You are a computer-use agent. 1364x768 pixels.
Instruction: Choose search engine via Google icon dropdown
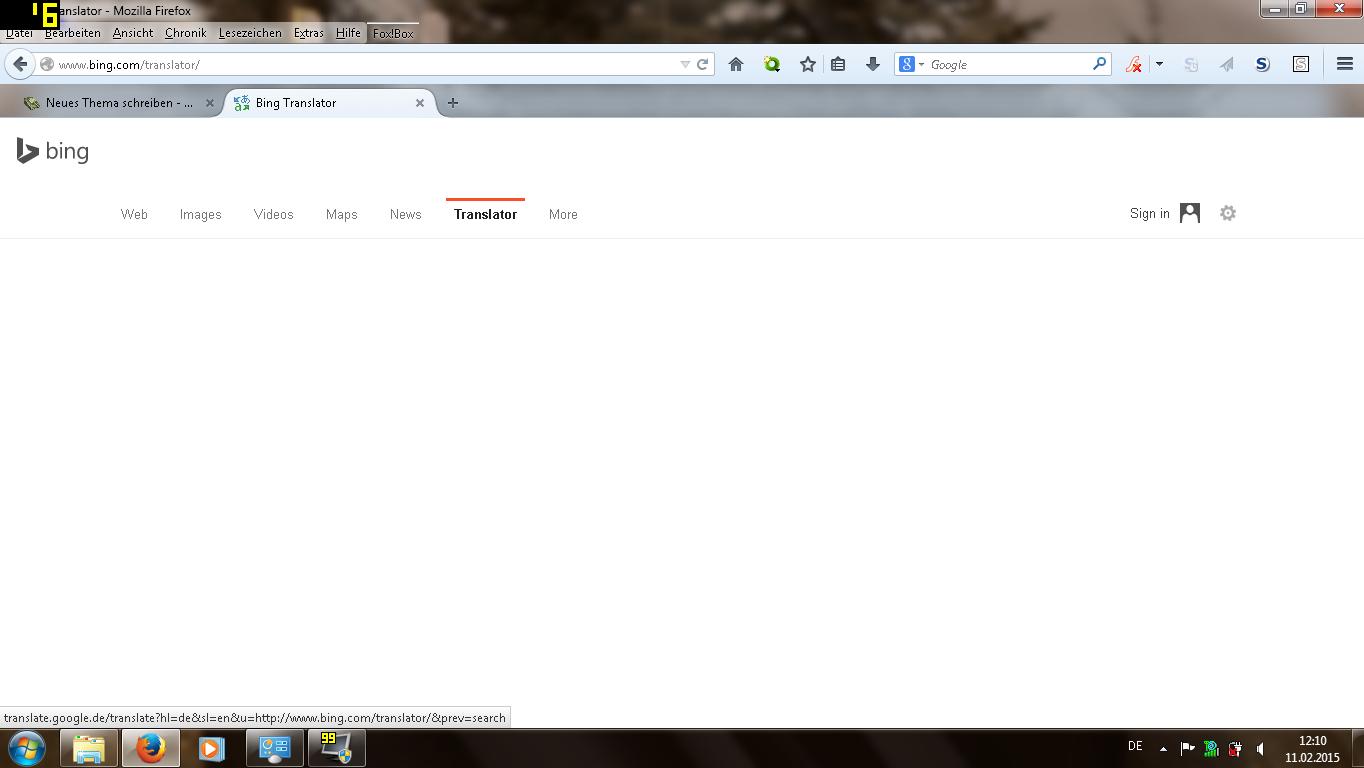pyautogui.click(x=911, y=64)
